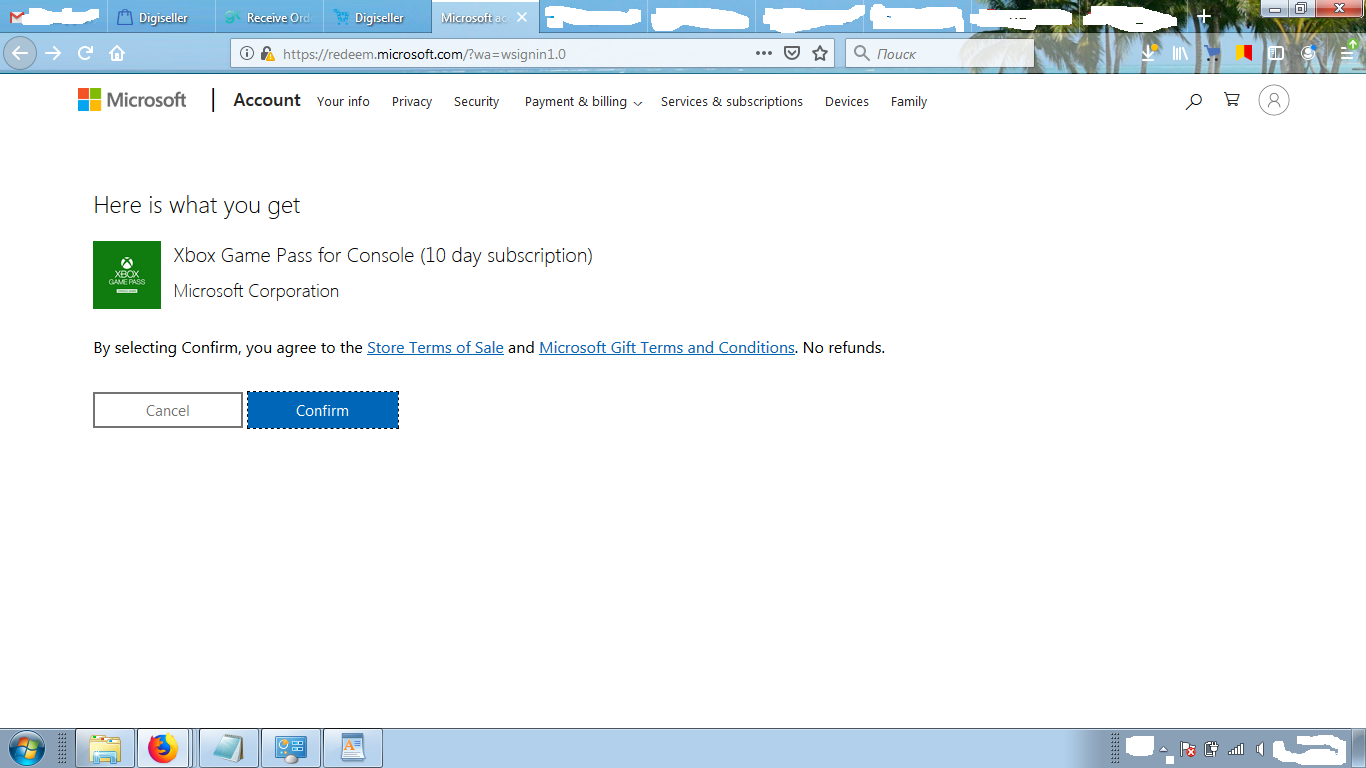This screenshot has width=1366, height=768.
Task: Open the page actions three-dot menu
Action: (764, 54)
